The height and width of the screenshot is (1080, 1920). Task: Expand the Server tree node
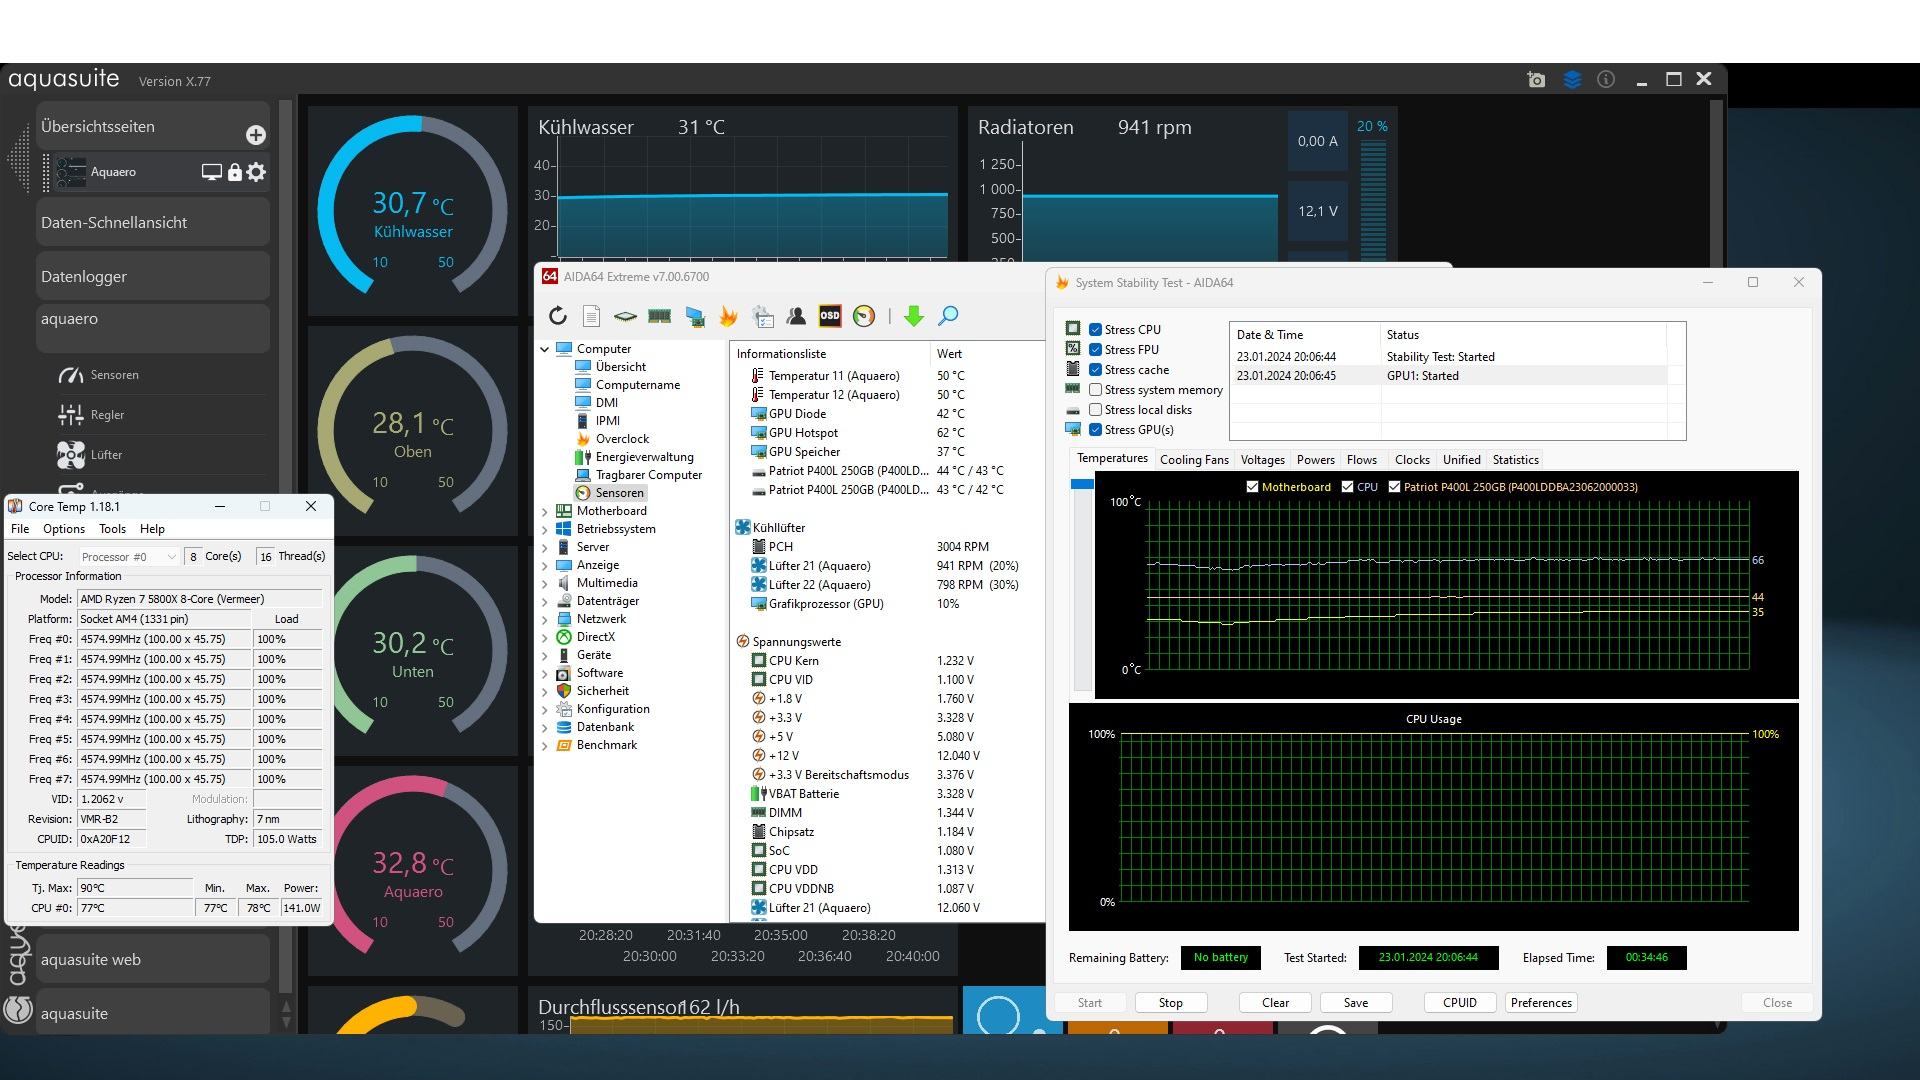(x=545, y=547)
